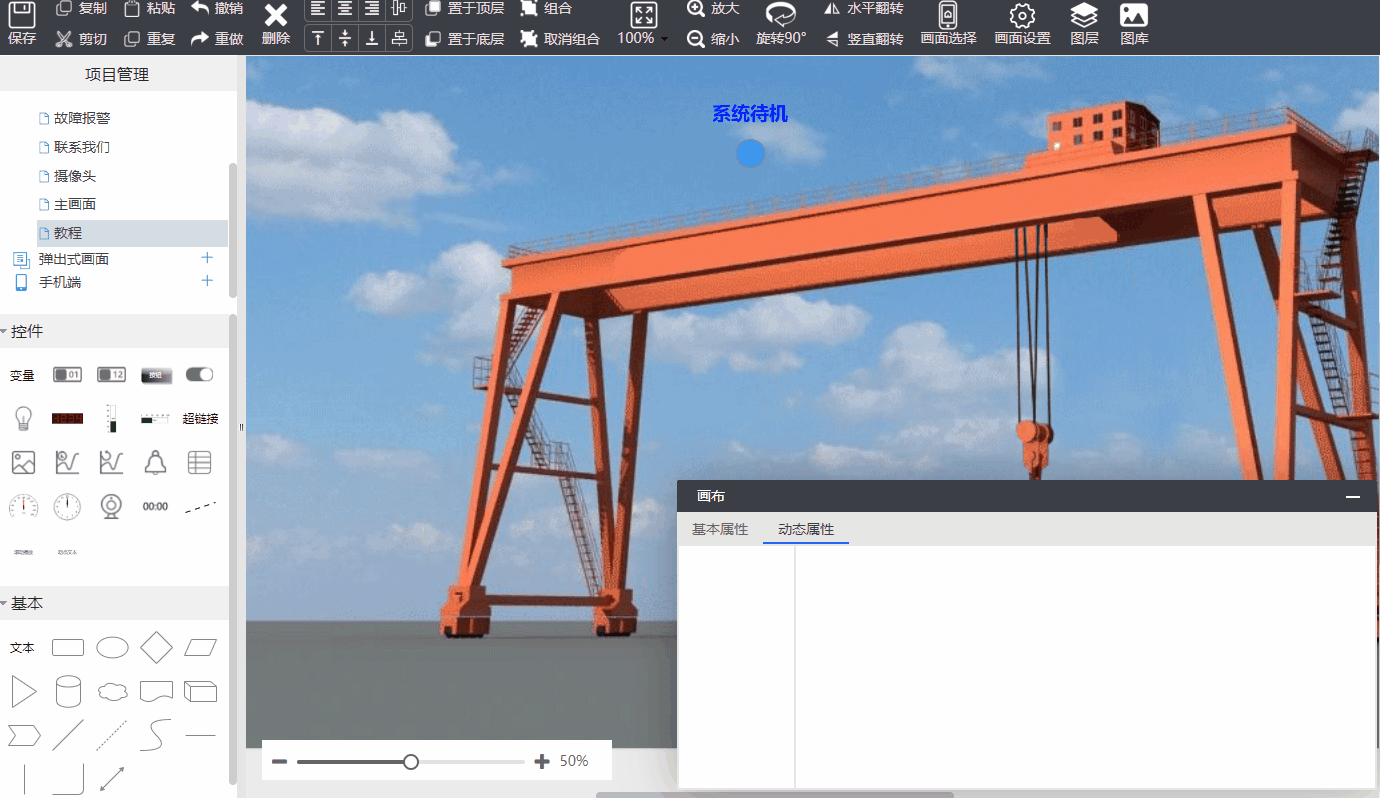Select the triangle shape
The width and height of the screenshot is (1380, 798).
coord(23,691)
